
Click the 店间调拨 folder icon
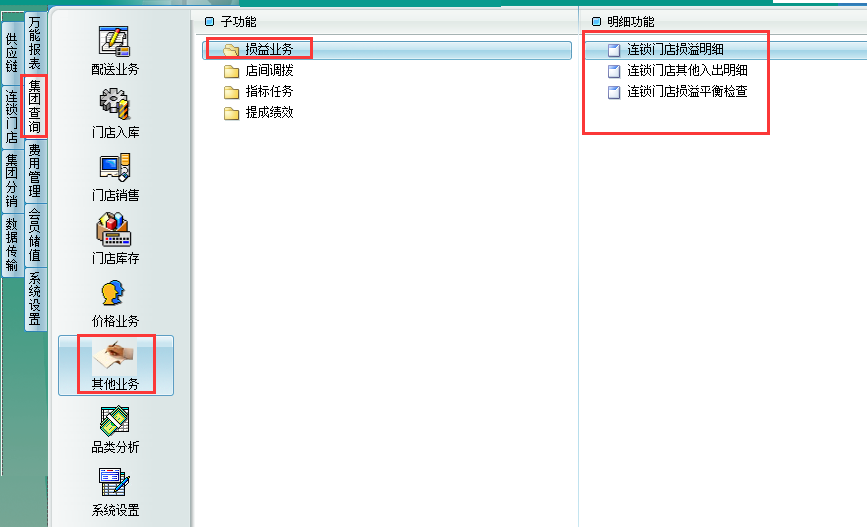pyautogui.click(x=231, y=71)
